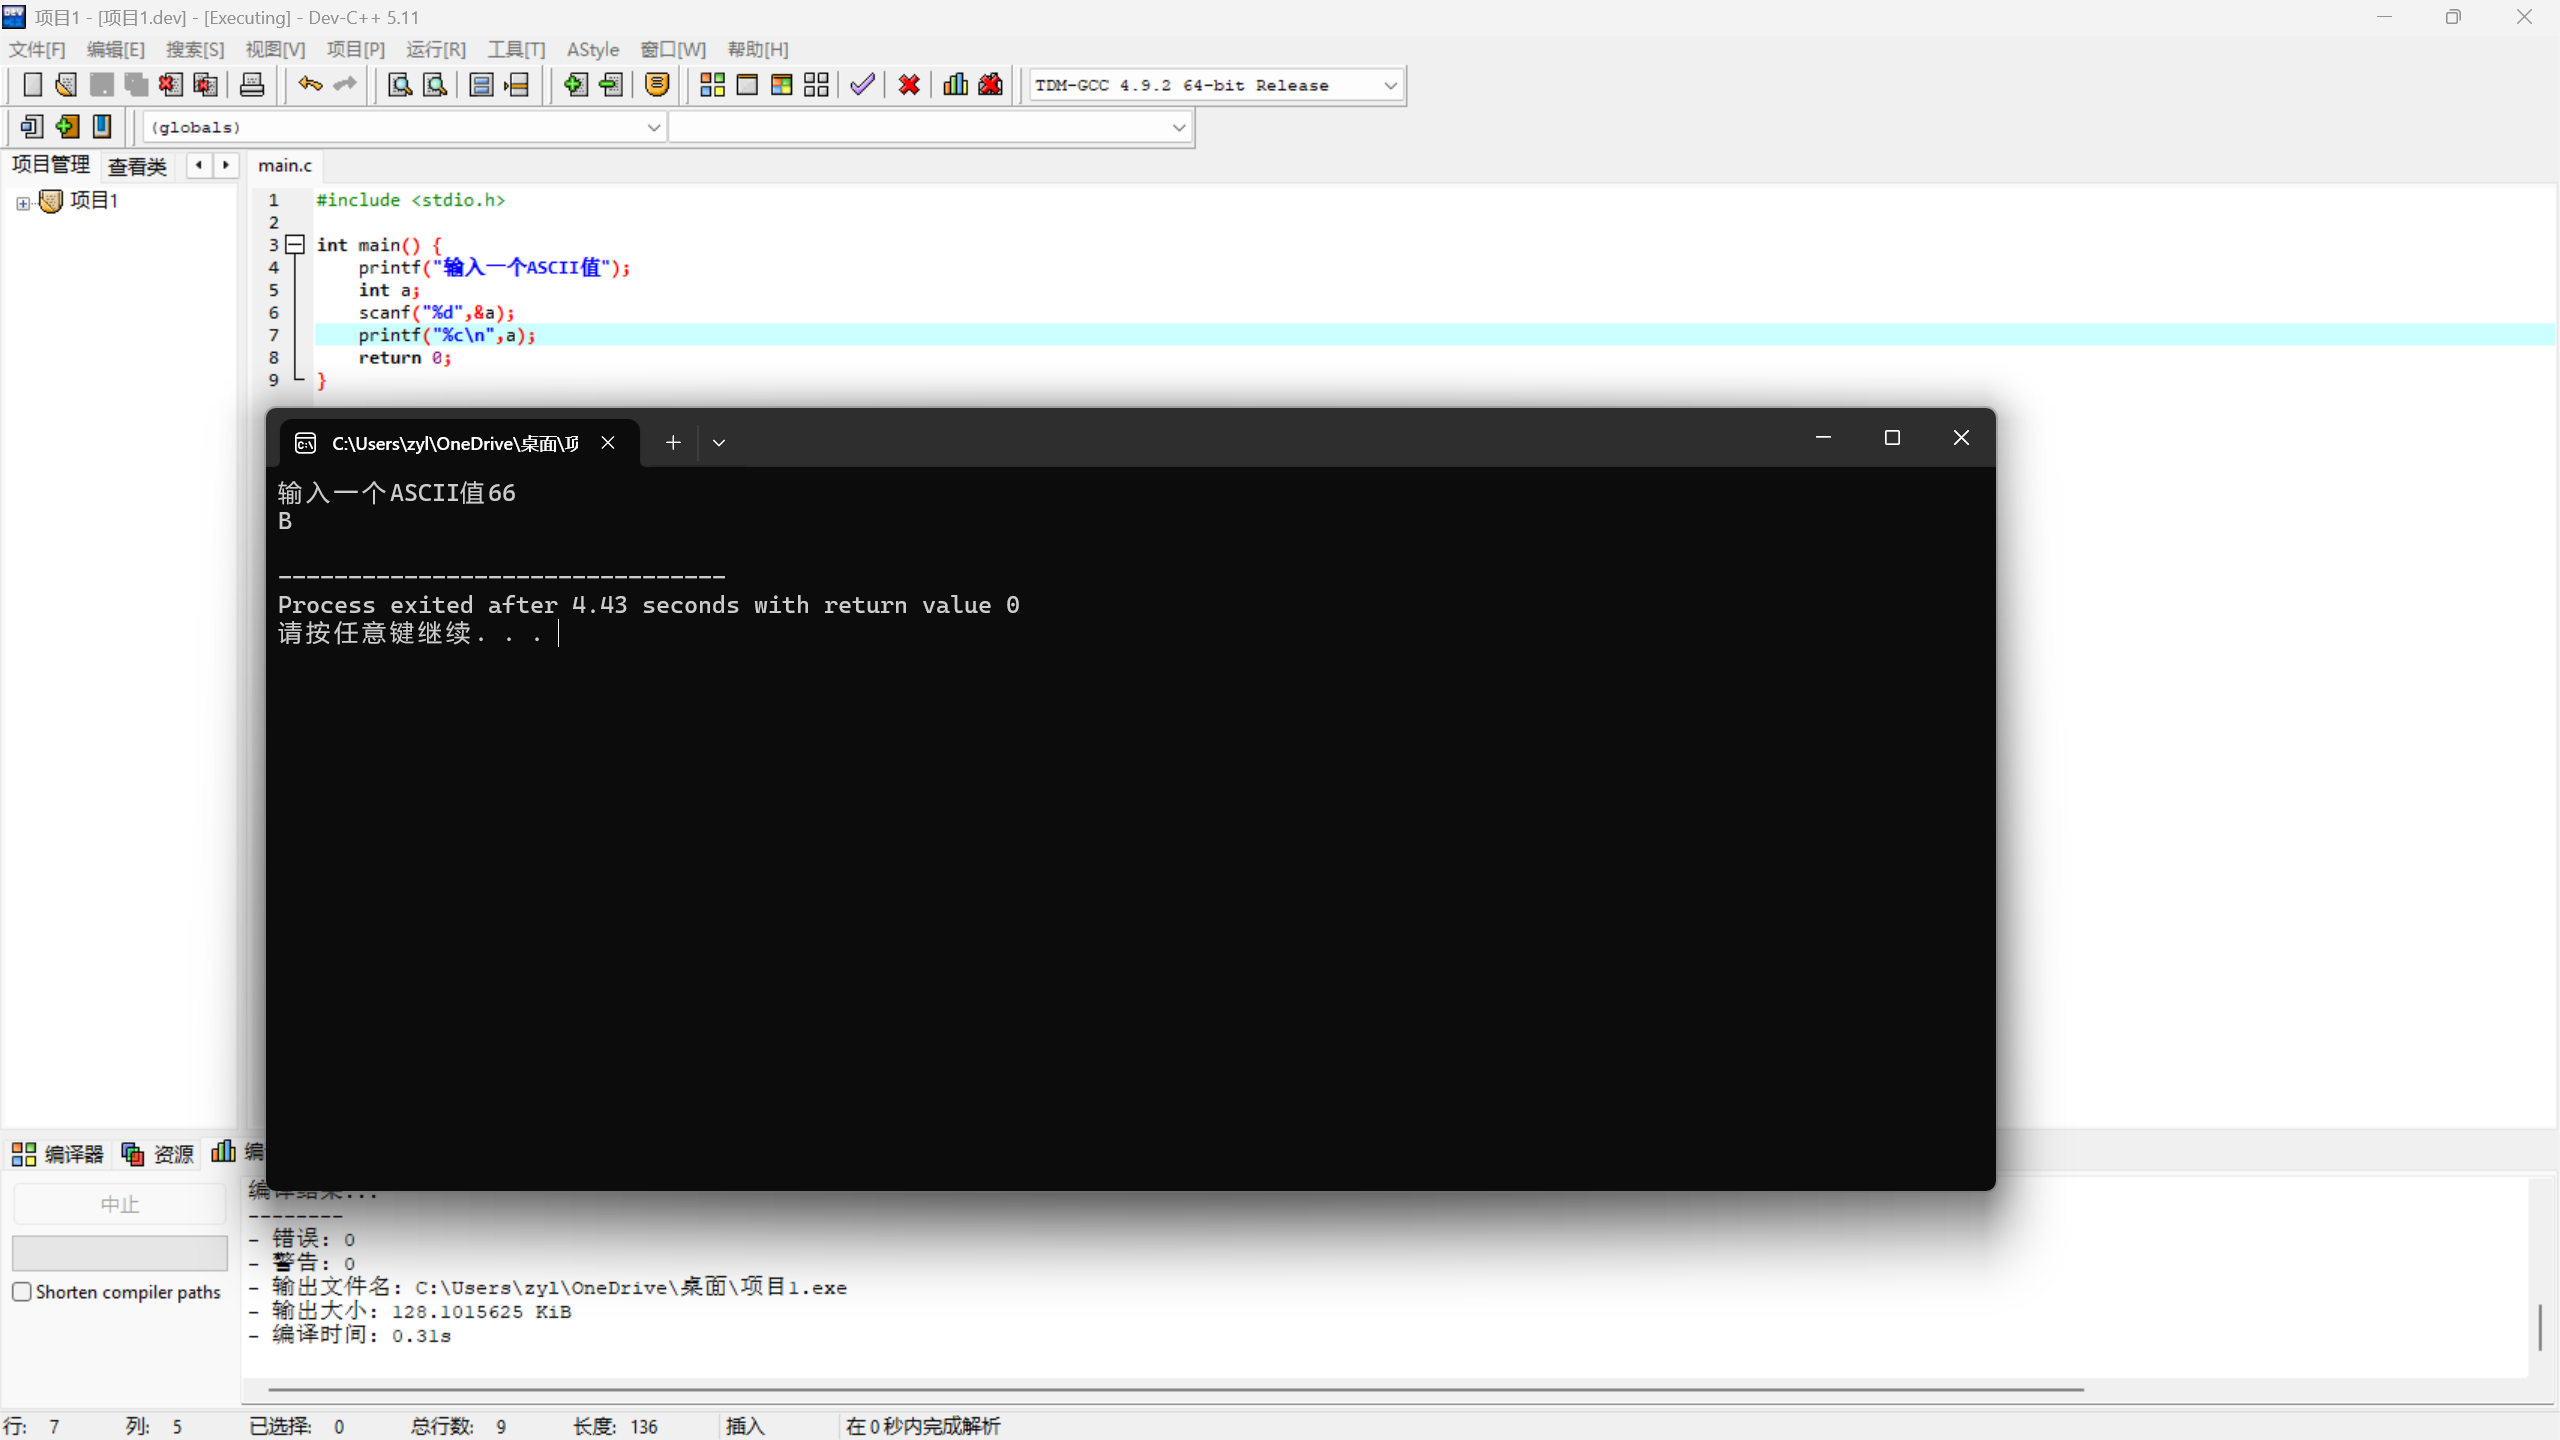The image size is (2560, 1440).
Task: Click the compile log horizontal scrollbar
Action: [1175, 1389]
